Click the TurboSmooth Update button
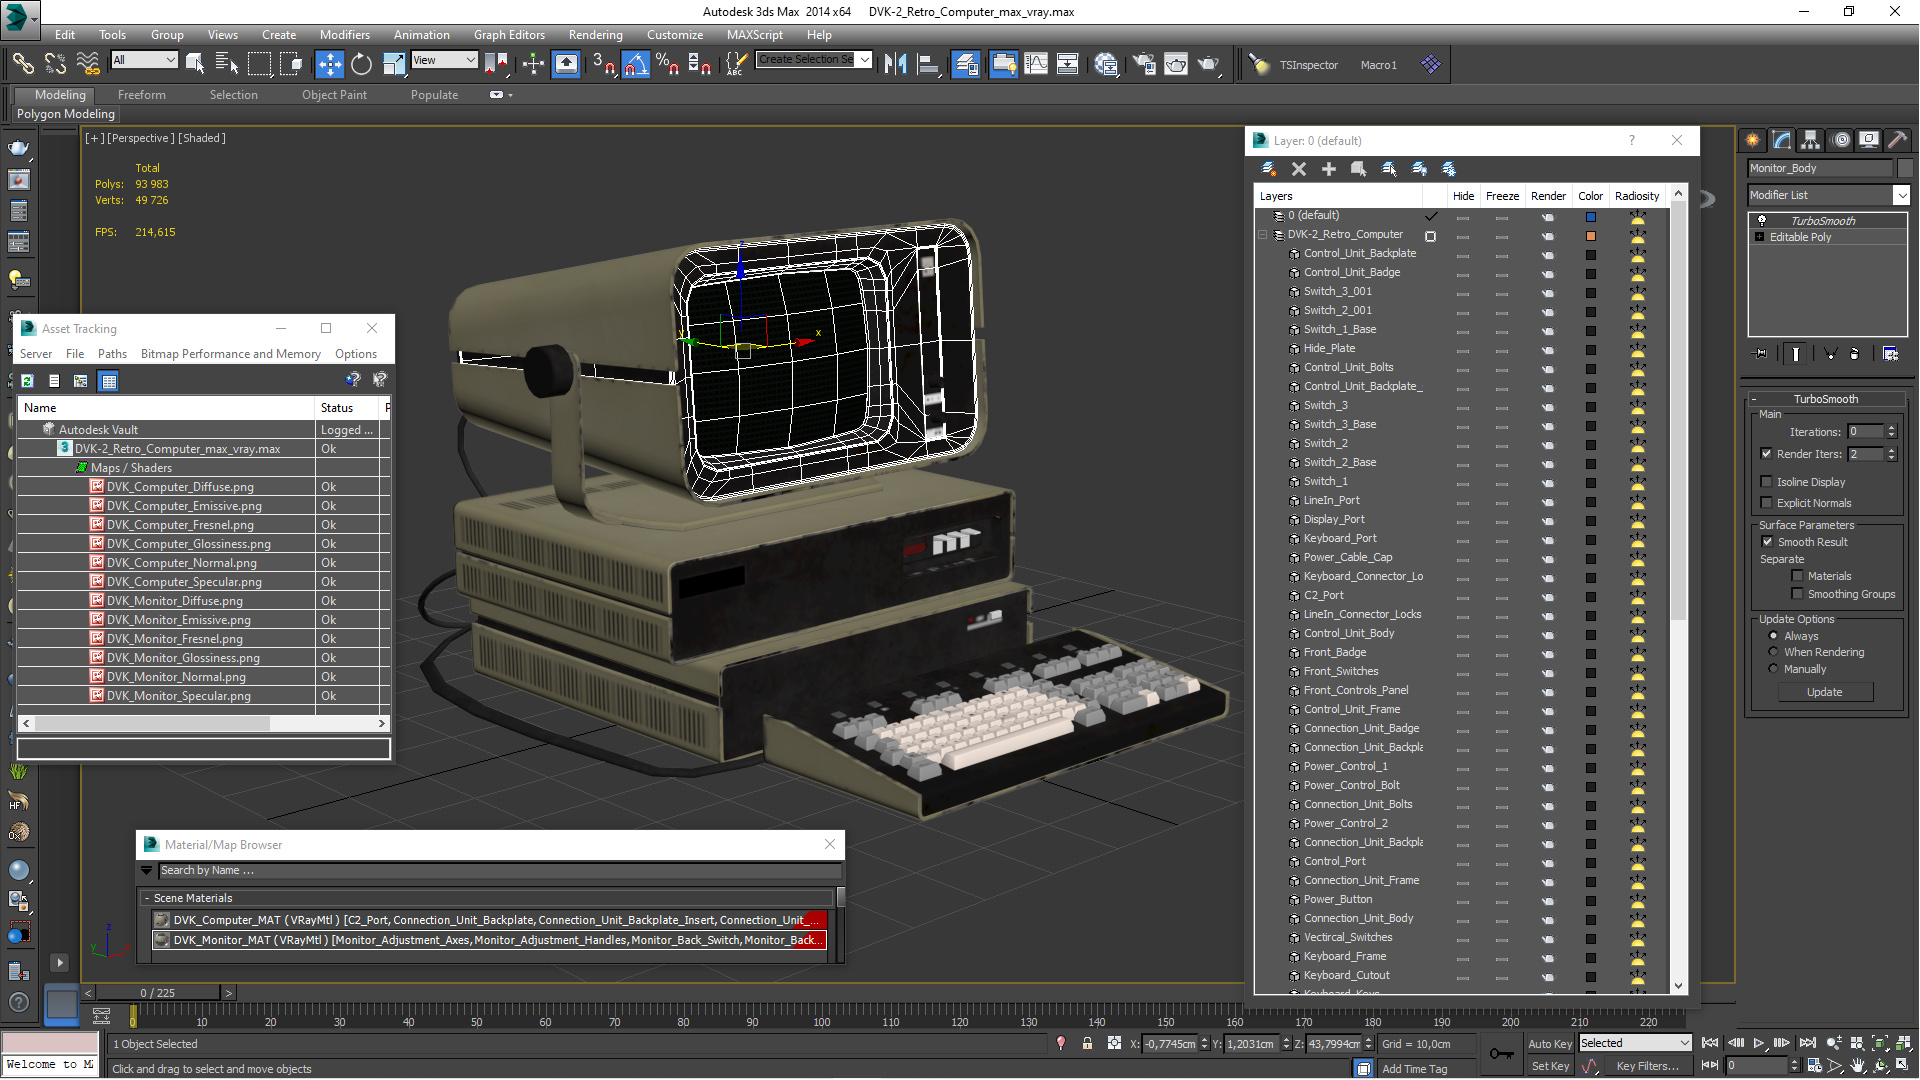The image size is (1920, 1080). click(x=1824, y=692)
